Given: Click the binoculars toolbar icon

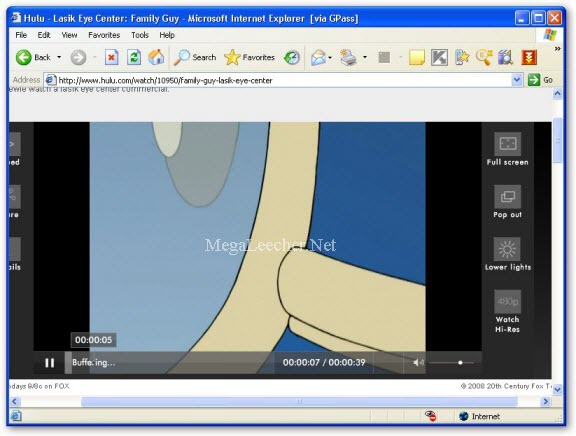Looking at the screenshot, I should (x=506, y=57).
